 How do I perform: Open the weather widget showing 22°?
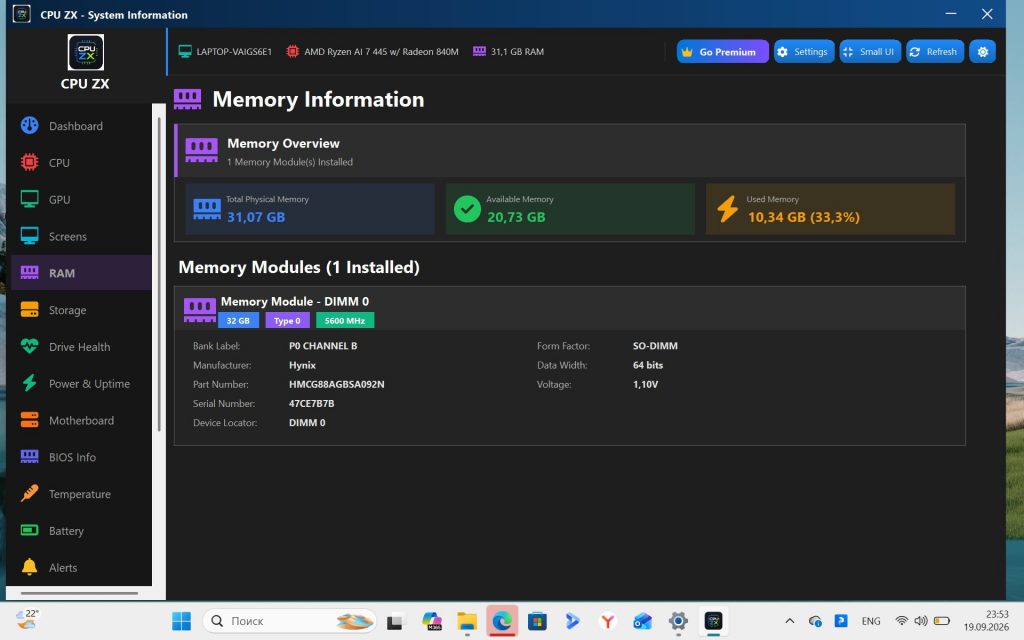click(27, 619)
